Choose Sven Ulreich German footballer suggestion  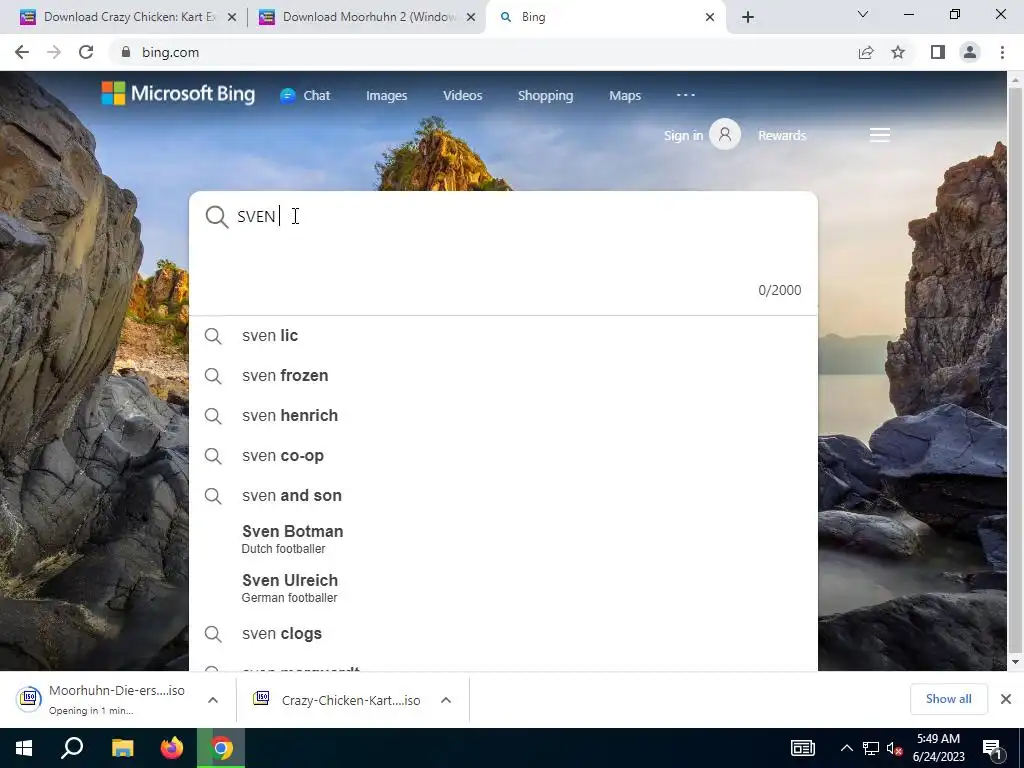click(x=503, y=588)
